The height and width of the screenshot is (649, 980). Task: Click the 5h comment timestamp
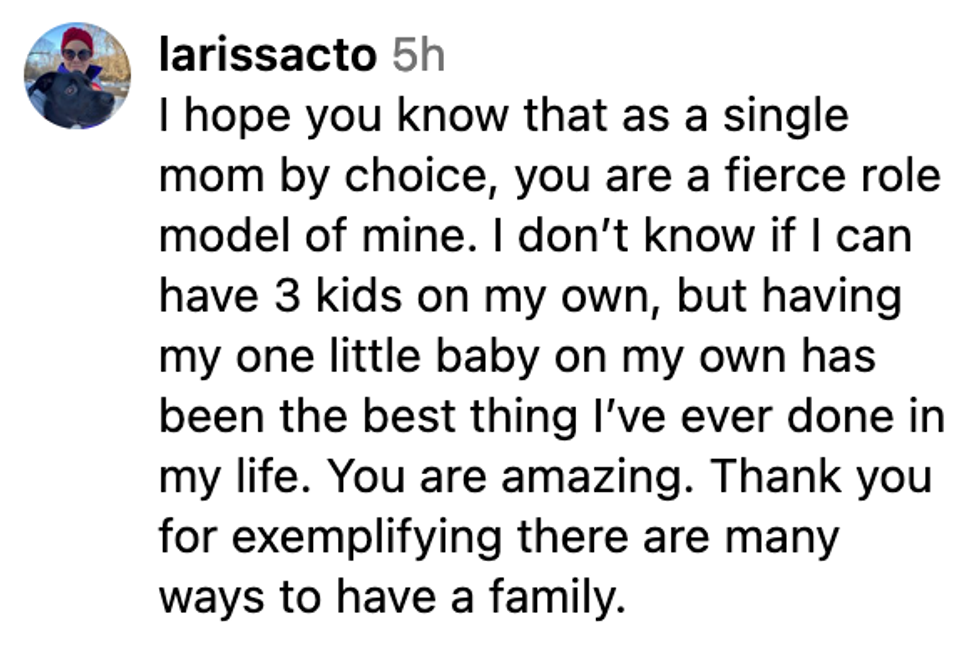coord(416,56)
